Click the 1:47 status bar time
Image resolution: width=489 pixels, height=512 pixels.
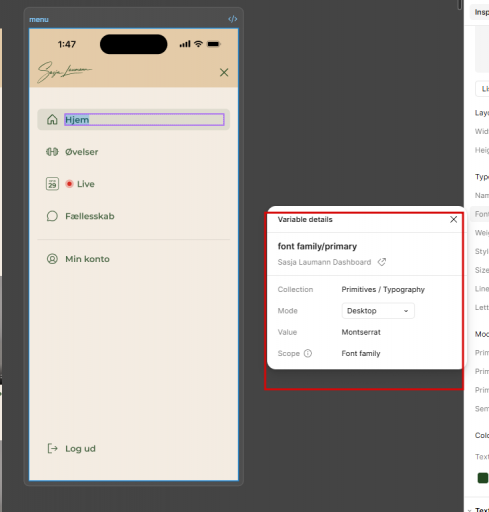pyautogui.click(x=67, y=44)
